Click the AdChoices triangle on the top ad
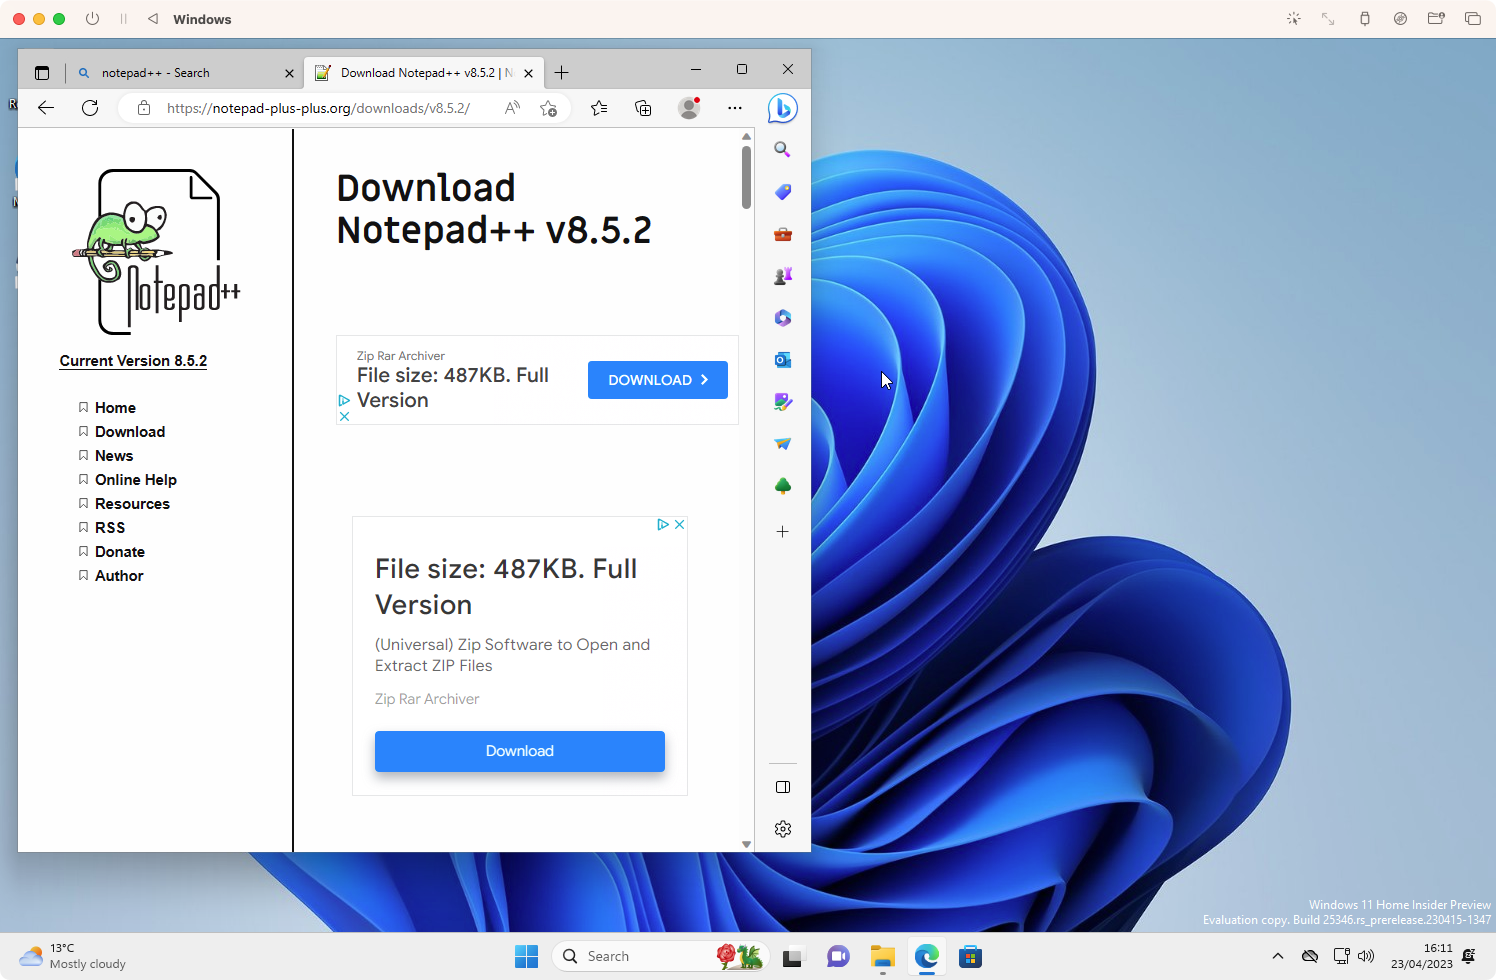The image size is (1496, 980). pos(344,400)
